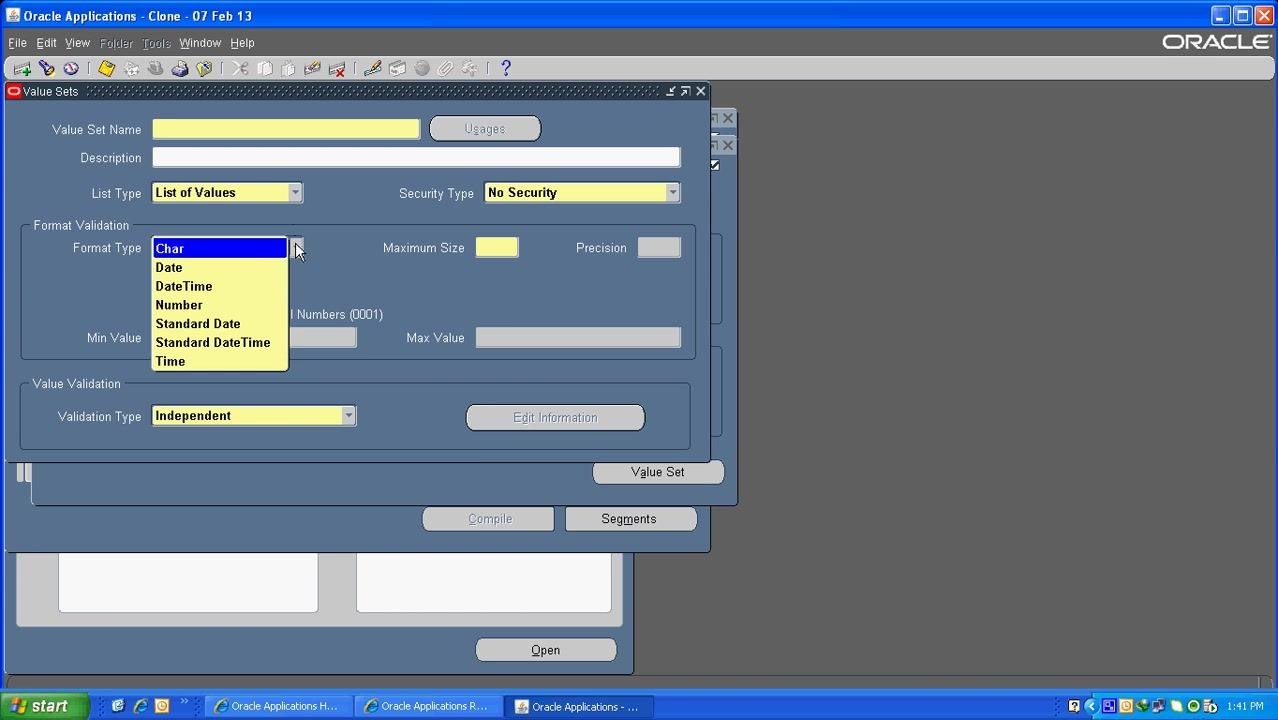The width and height of the screenshot is (1278, 720).
Task: Select Number in Format Type list
Action: click(219, 305)
